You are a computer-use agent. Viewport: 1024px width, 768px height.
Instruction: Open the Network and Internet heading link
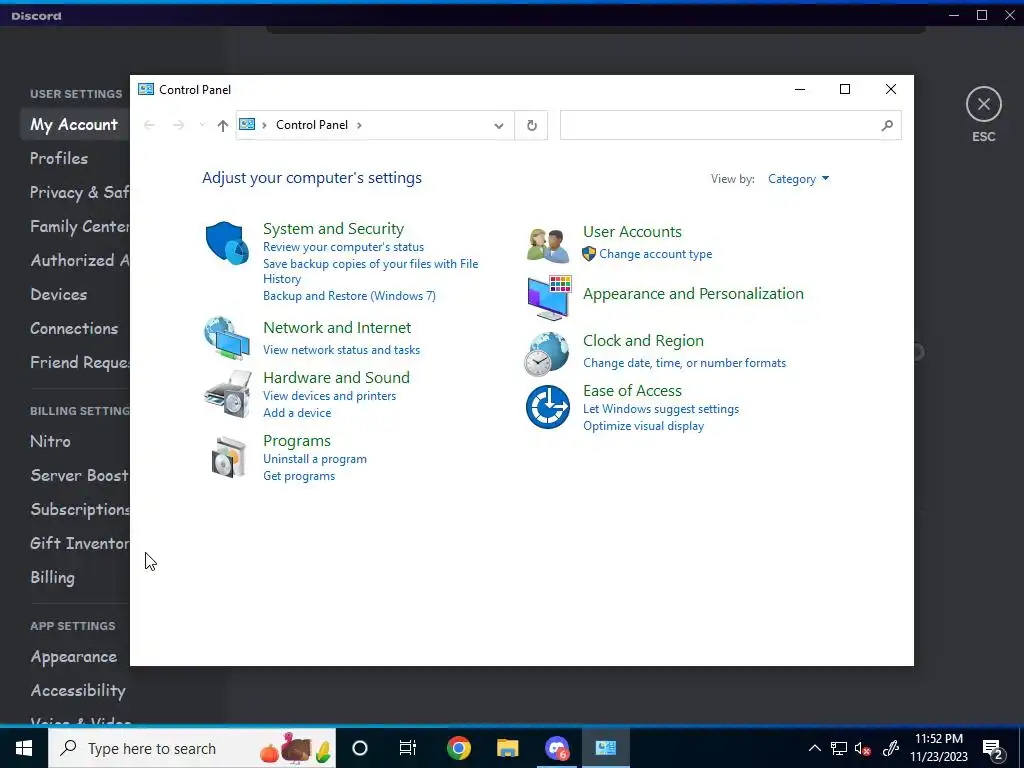click(337, 328)
